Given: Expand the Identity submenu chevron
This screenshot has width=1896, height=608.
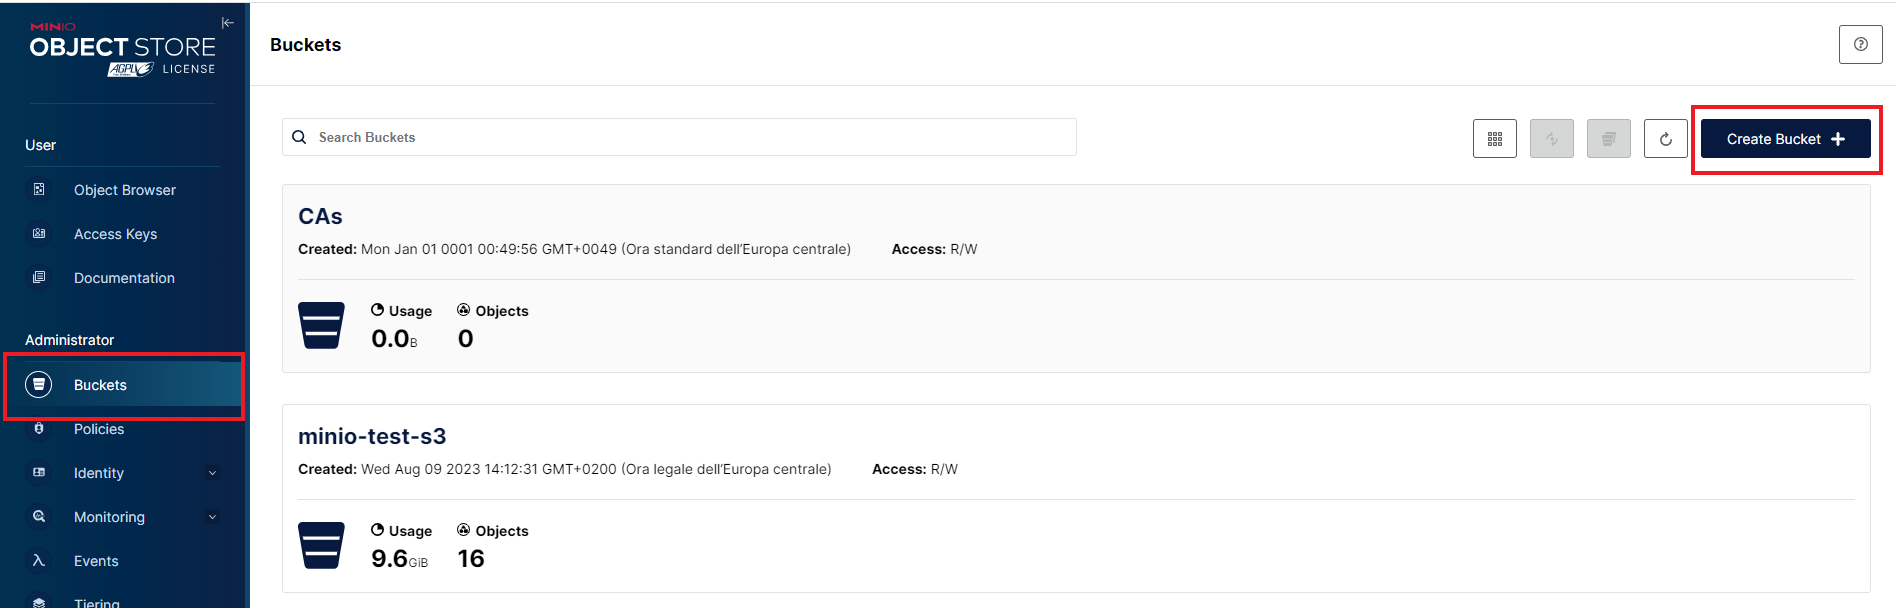Looking at the screenshot, I should [x=212, y=473].
